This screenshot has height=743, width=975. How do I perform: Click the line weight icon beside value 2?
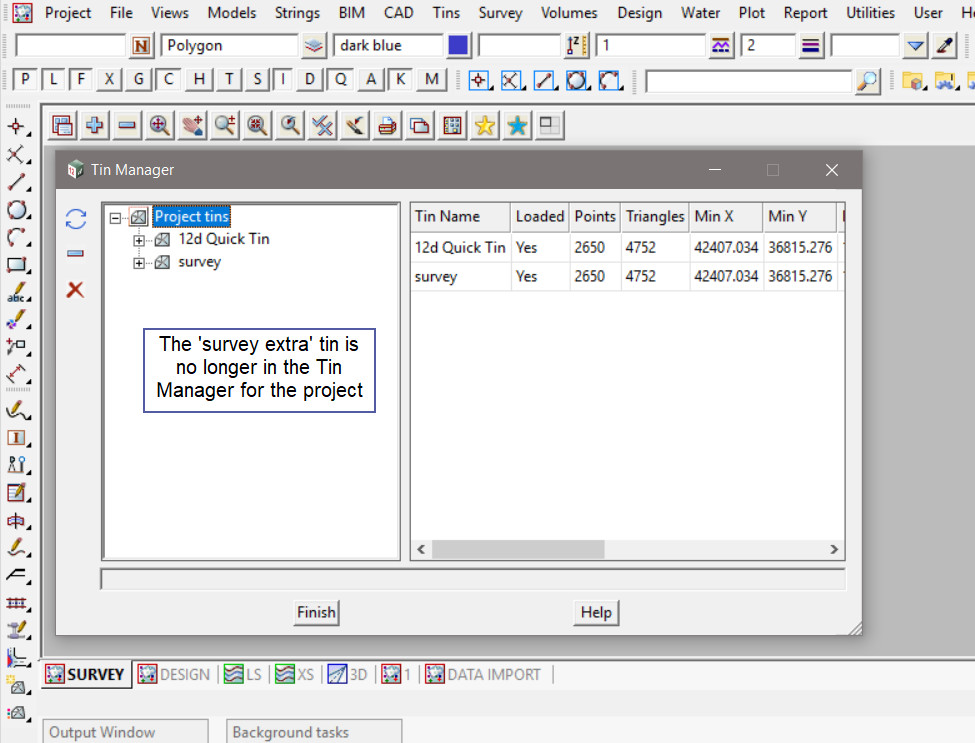pos(811,45)
